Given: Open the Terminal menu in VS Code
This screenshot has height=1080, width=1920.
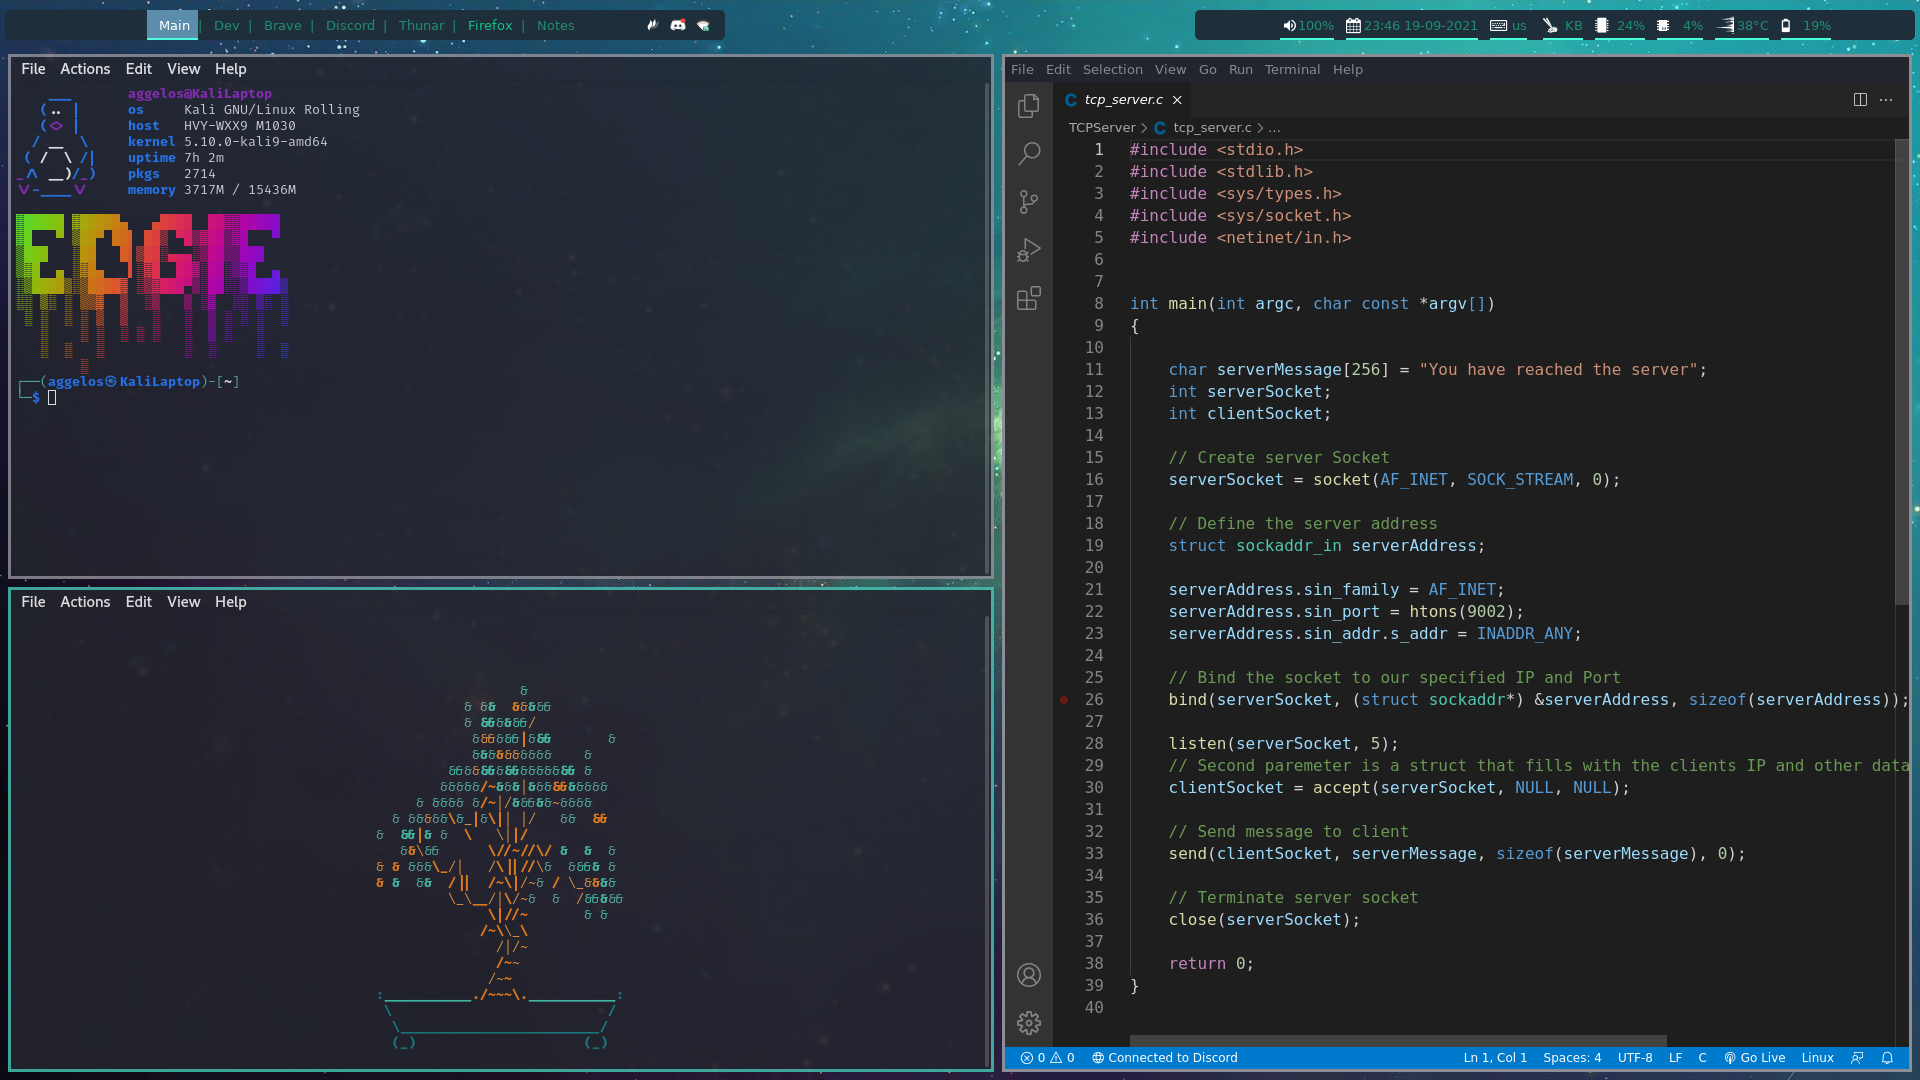Looking at the screenshot, I should tap(1292, 69).
